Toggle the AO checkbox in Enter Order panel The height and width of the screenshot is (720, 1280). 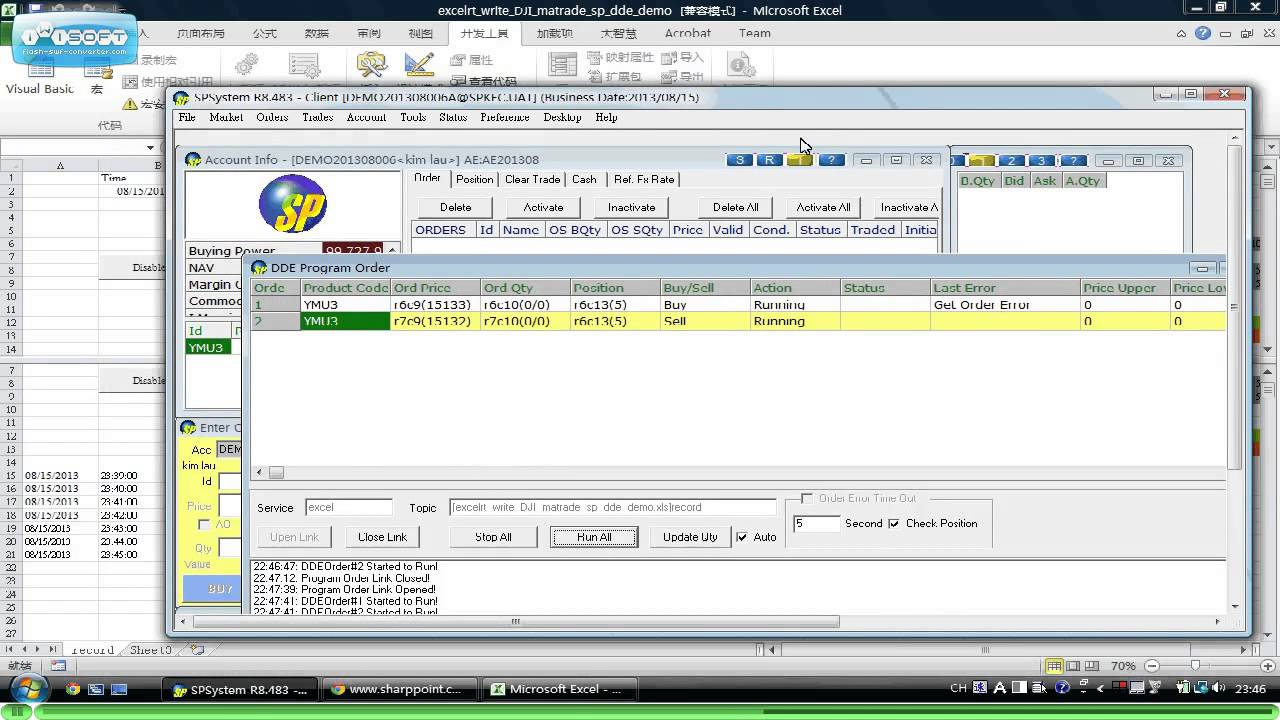(204, 524)
